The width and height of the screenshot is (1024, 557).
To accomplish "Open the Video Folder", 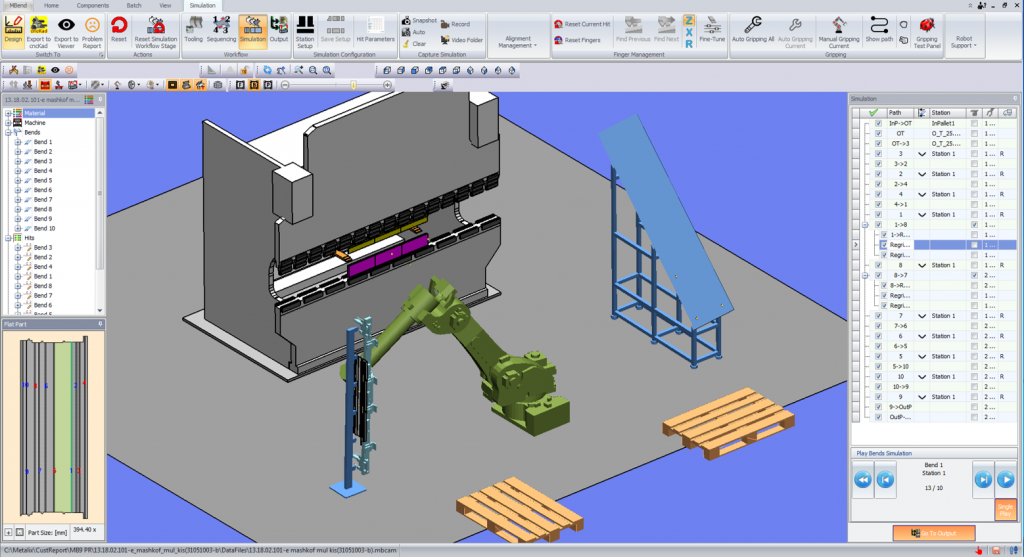I will coord(462,40).
